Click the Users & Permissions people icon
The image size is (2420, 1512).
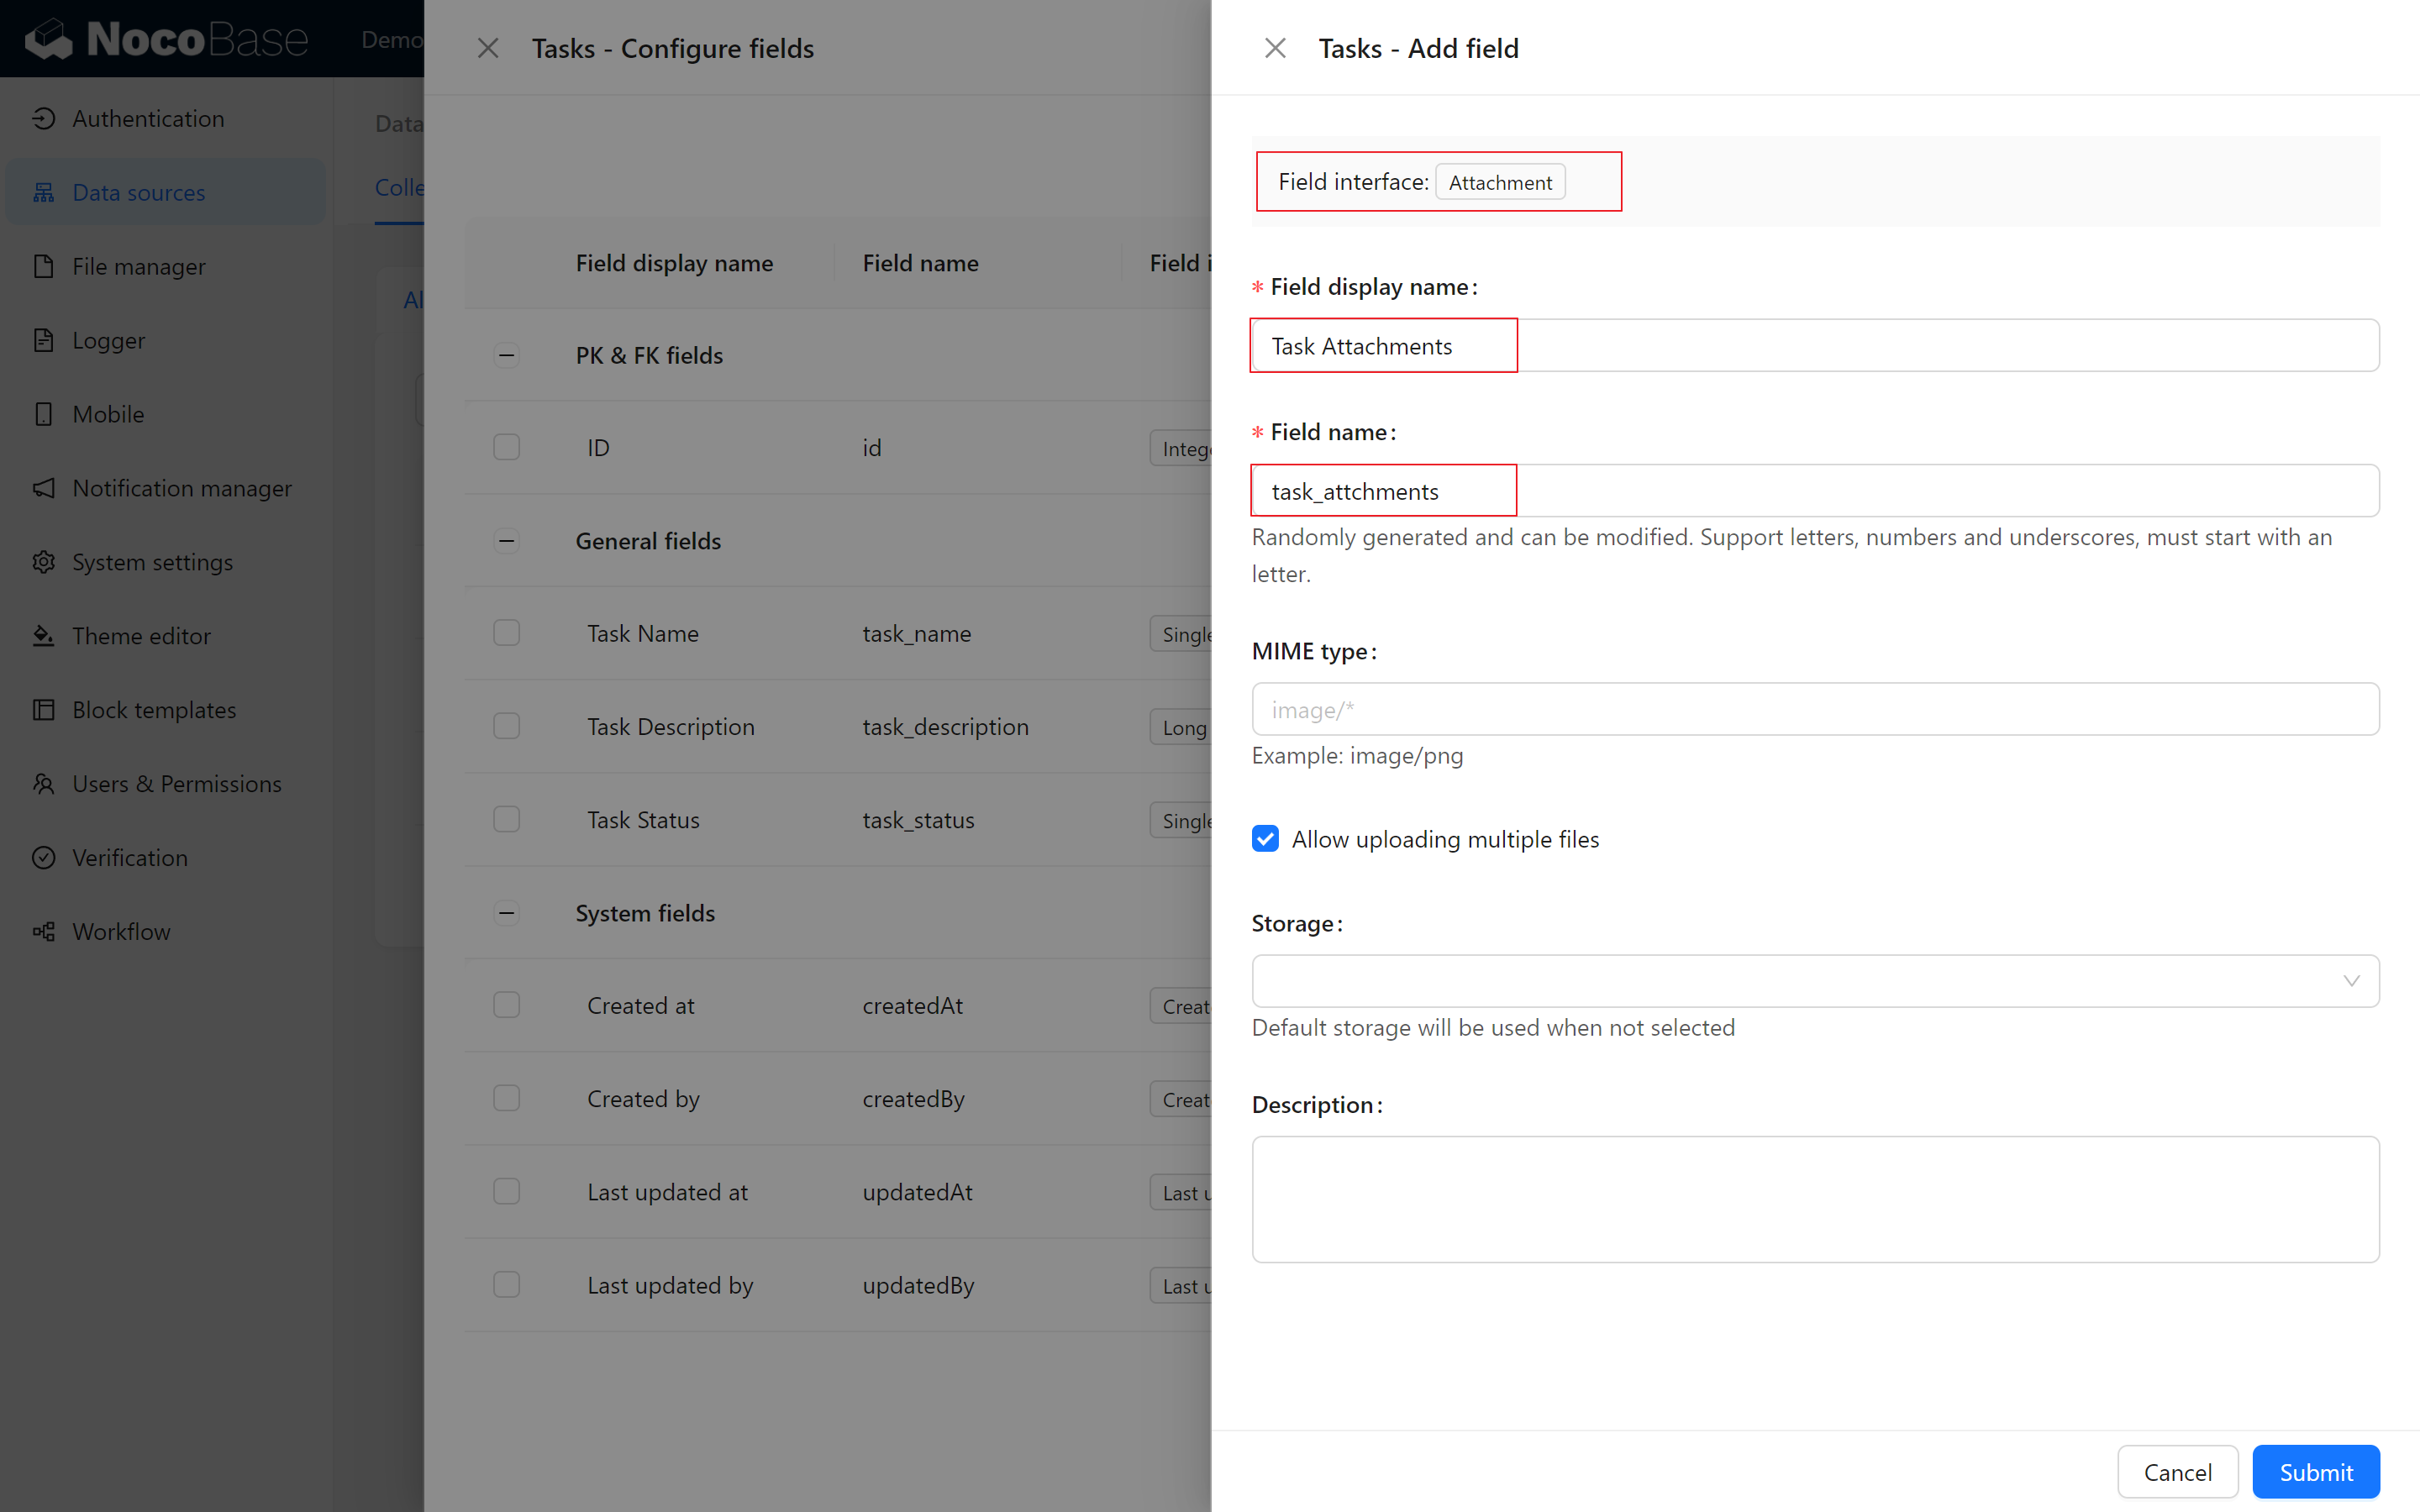coord(43,784)
